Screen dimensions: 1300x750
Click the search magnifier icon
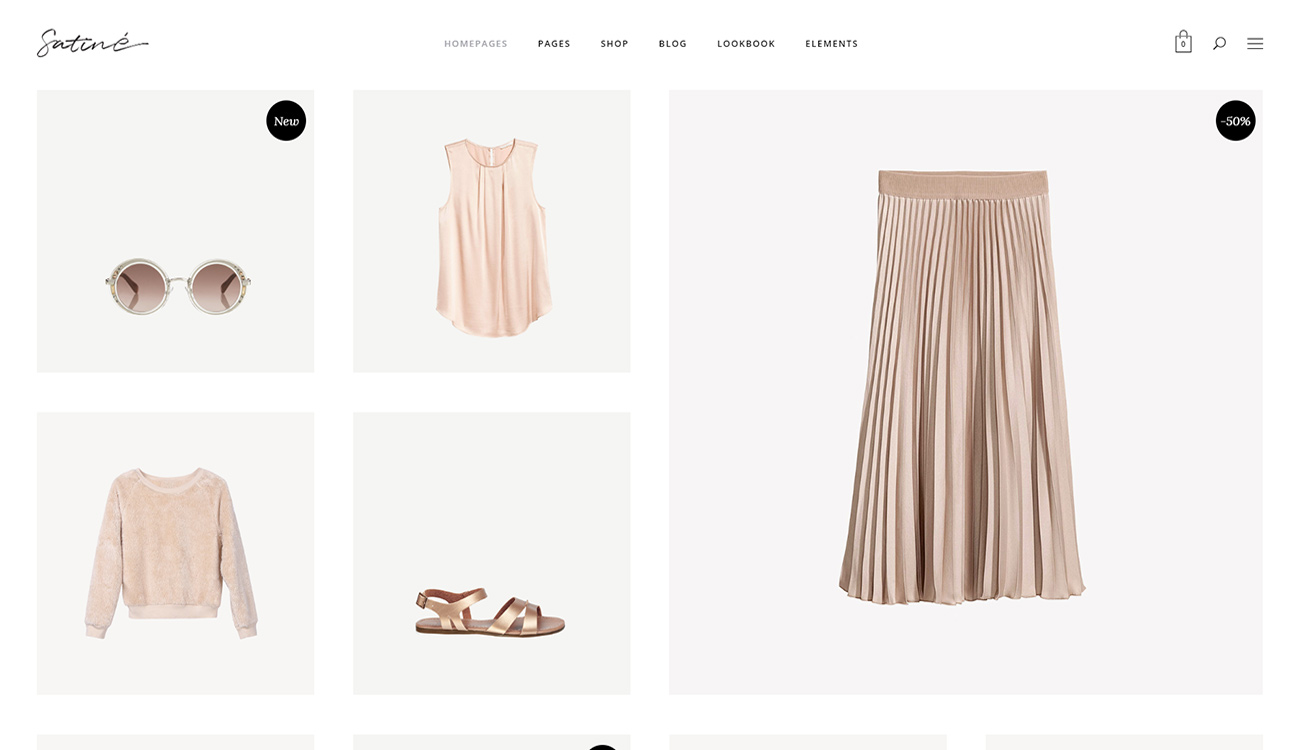click(1219, 43)
